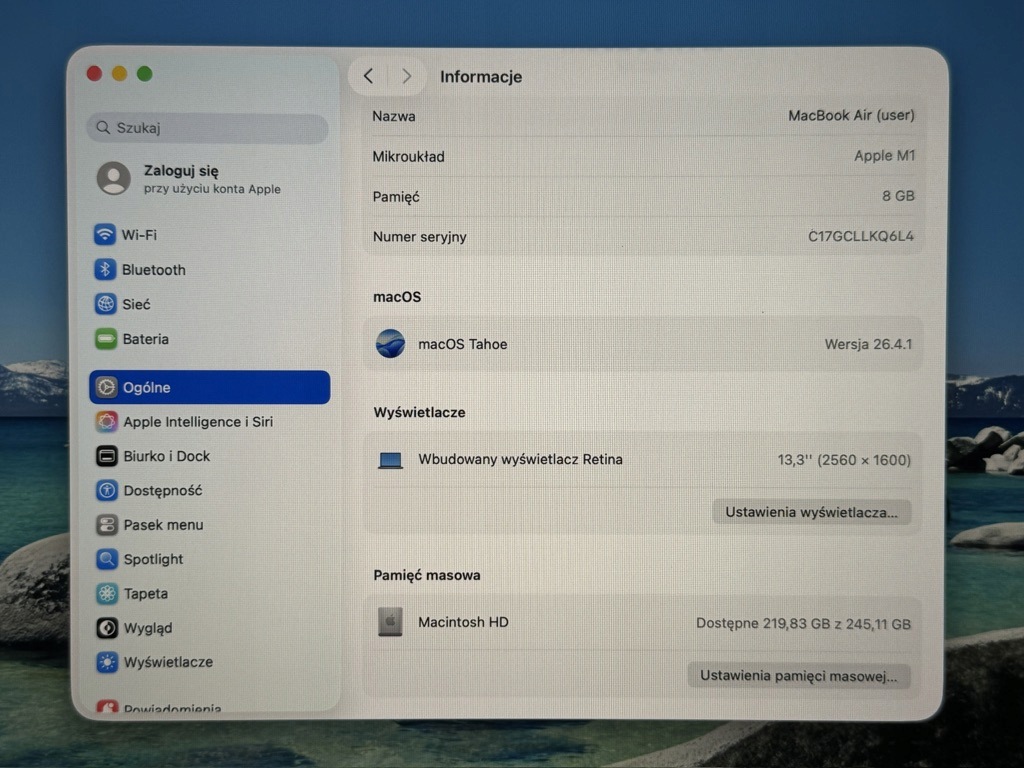1024x768 pixels.
Task: Click the search magnifier icon
Action: pos(103,127)
